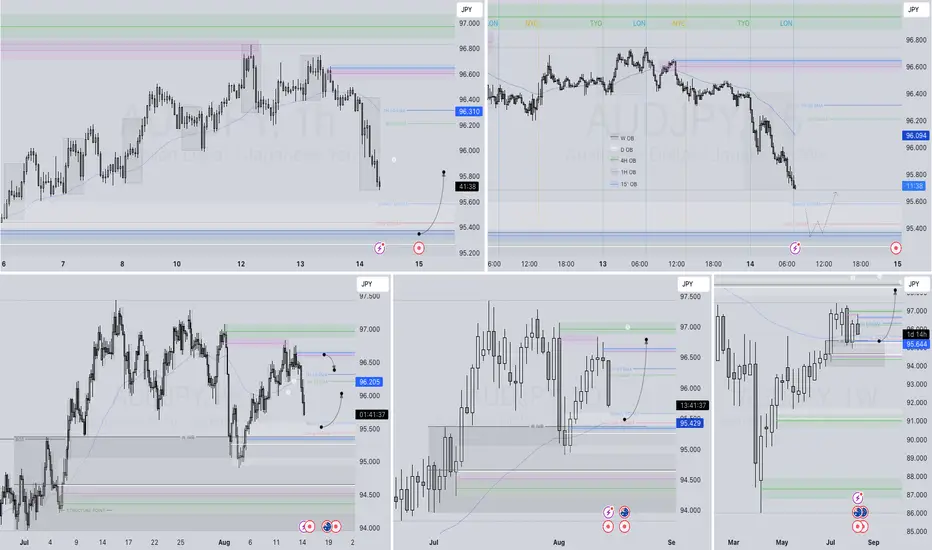Click Australia flag event icon on the 13:41:37 daily chart
This screenshot has height=550, width=932.
pyautogui.click(x=625, y=512)
